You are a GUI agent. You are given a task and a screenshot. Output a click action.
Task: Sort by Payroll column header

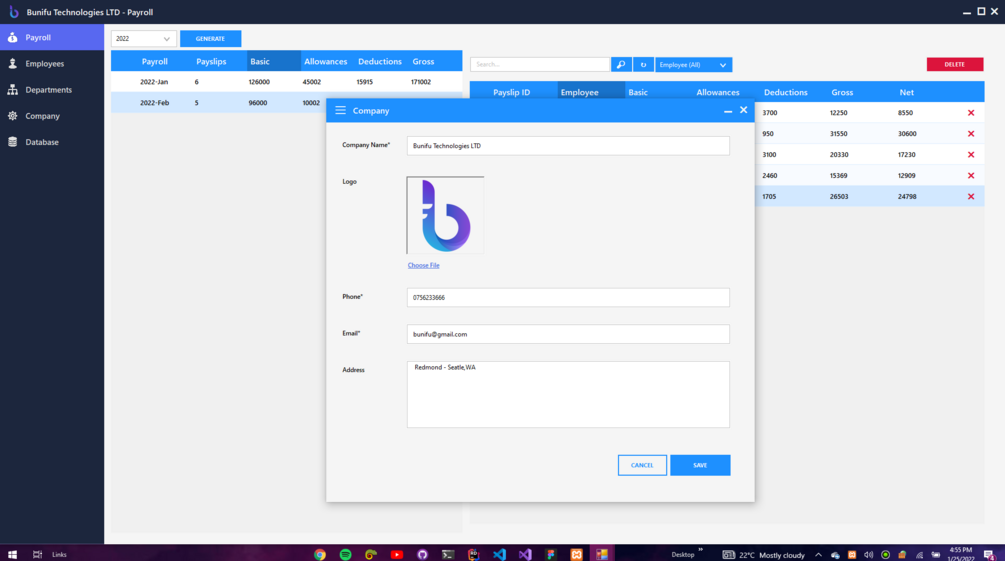(x=154, y=62)
